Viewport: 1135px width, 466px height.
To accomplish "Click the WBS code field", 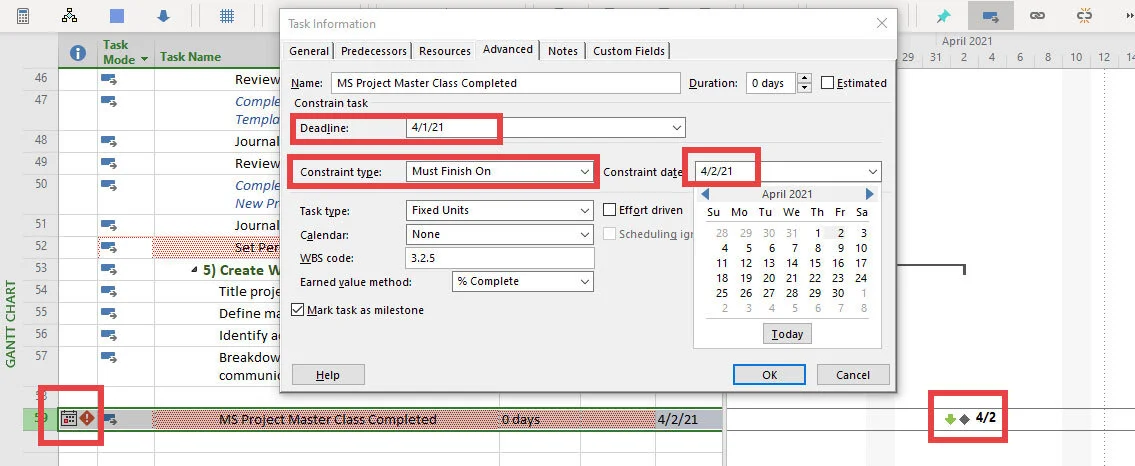I will 499,258.
